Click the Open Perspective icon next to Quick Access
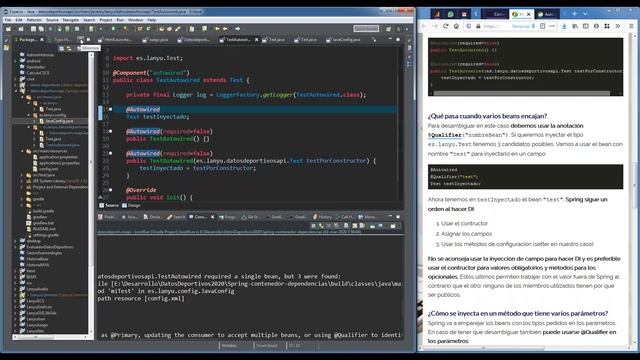Image resolution: width=640 pixels, height=360 pixels. [388, 29]
